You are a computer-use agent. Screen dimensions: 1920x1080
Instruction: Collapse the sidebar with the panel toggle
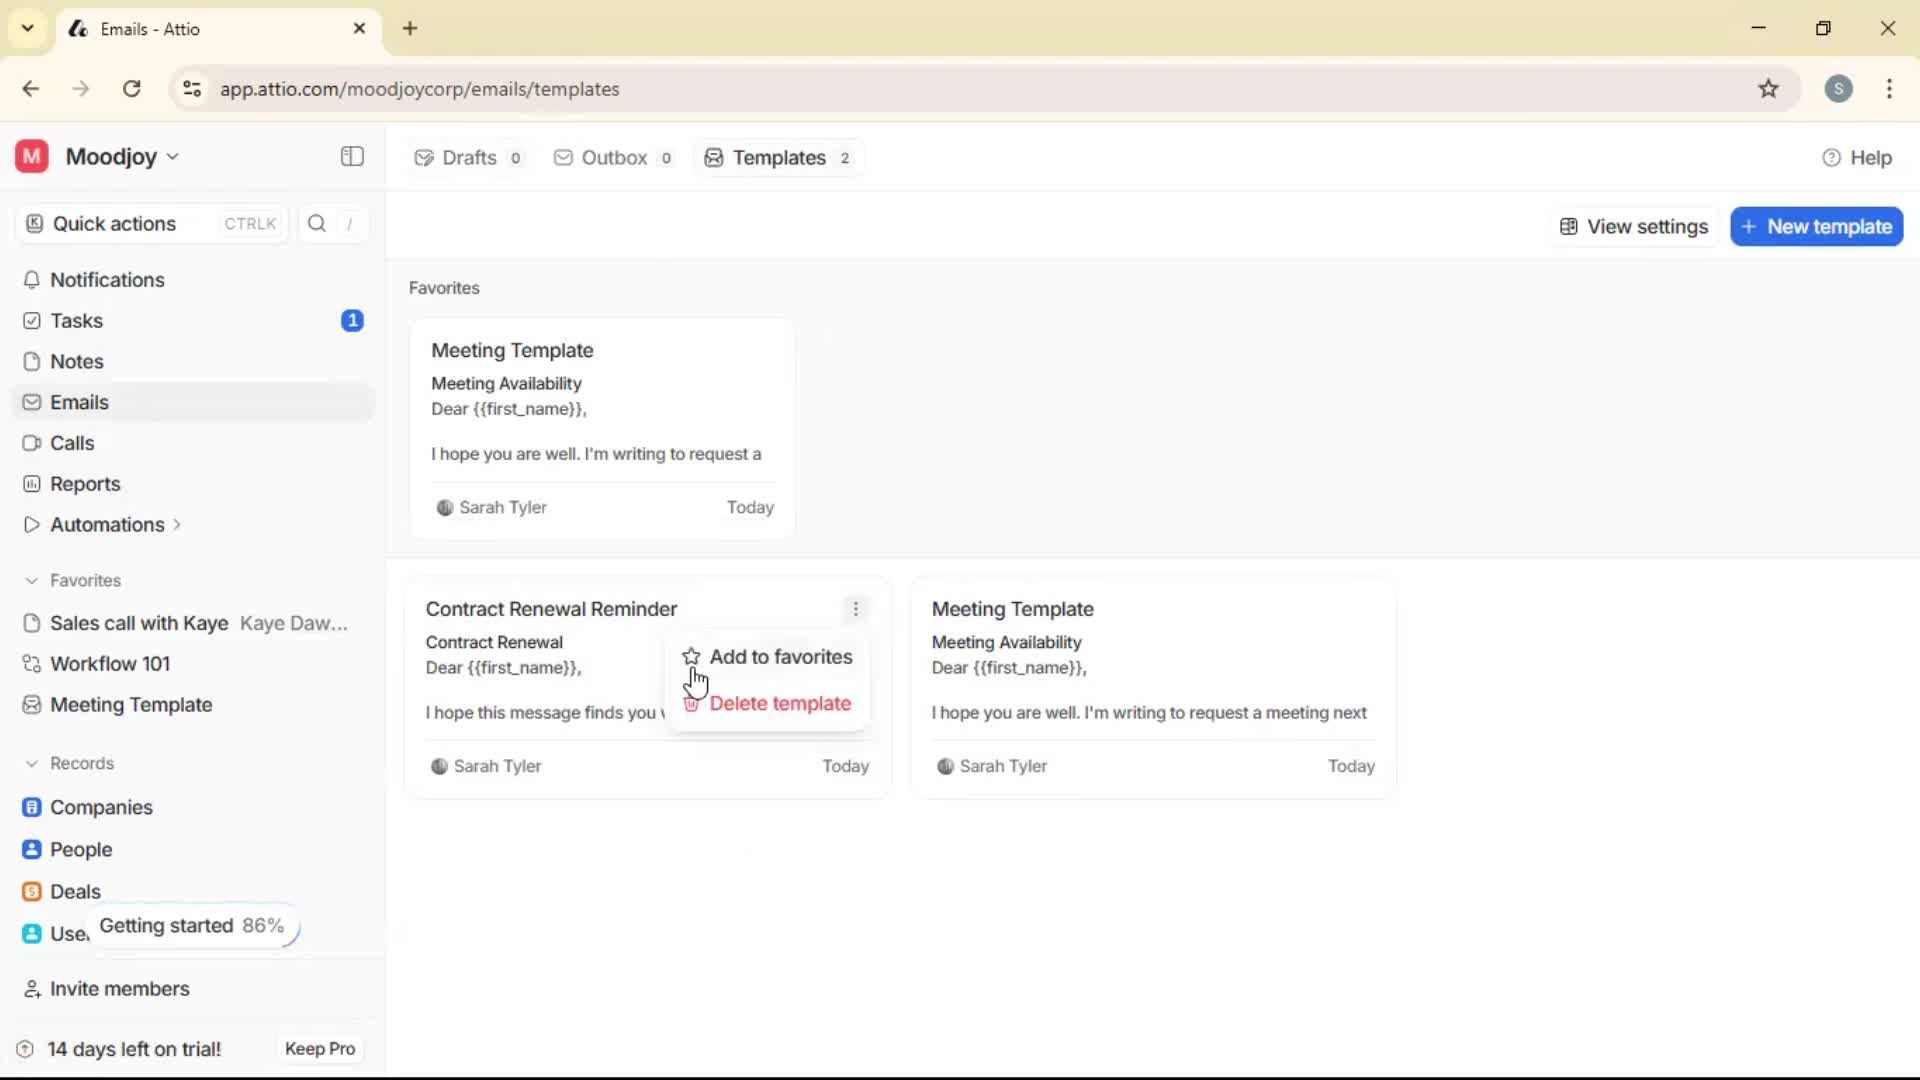pyautogui.click(x=351, y=157)
